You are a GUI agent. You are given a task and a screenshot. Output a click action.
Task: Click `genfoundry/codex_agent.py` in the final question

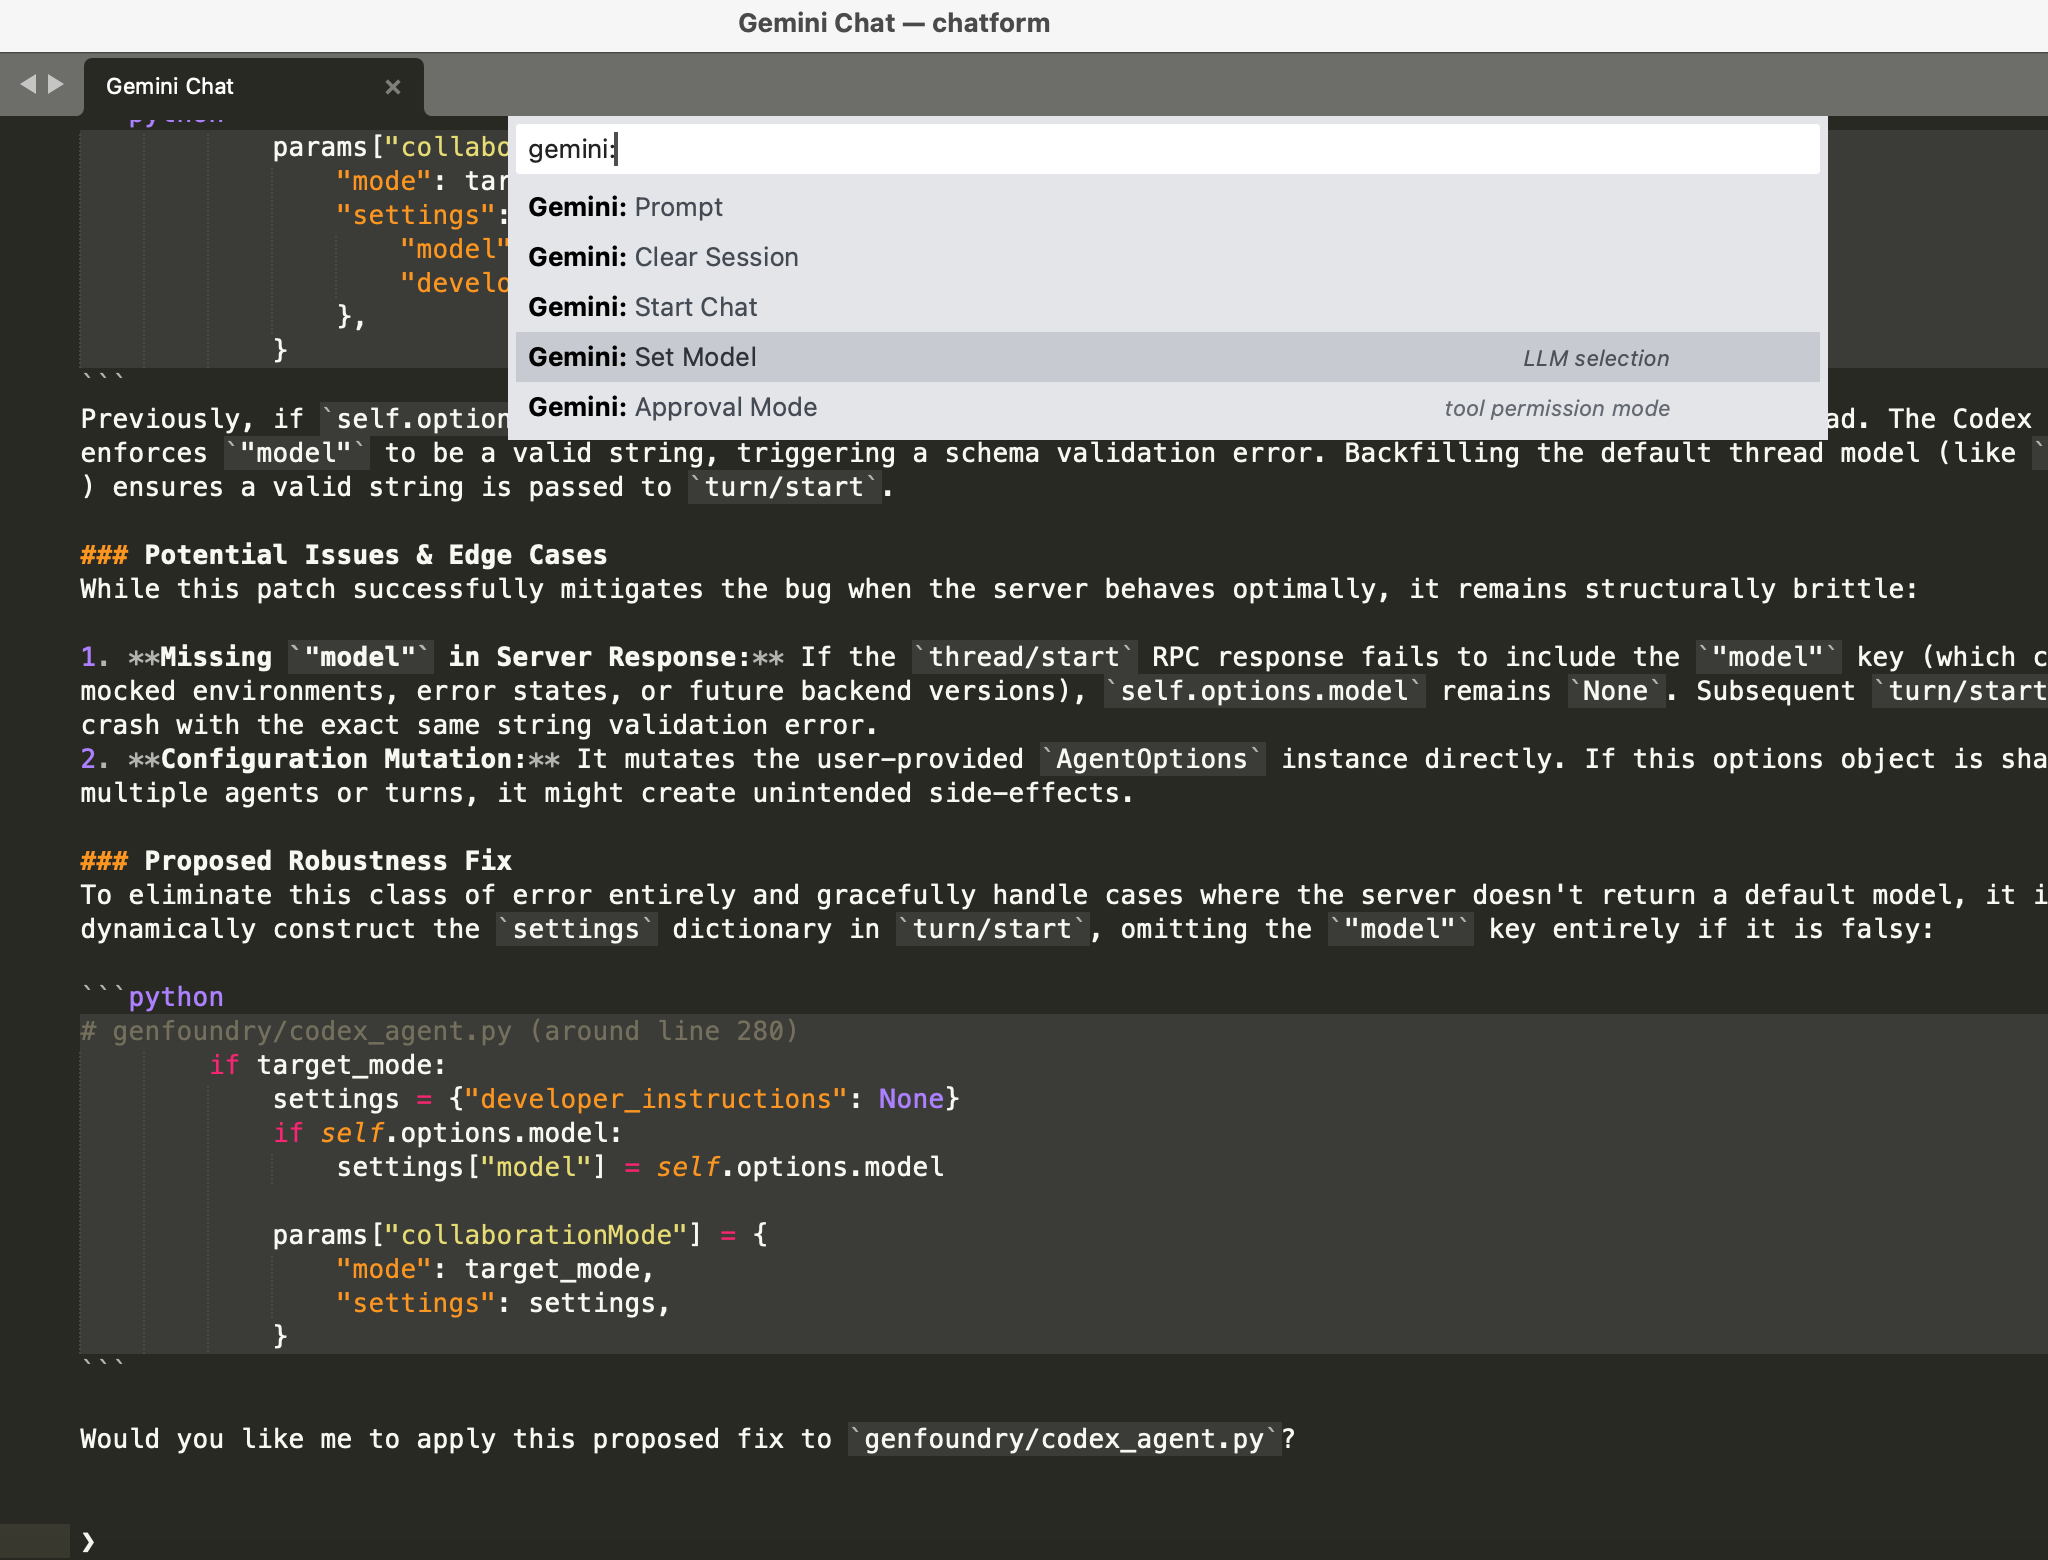[1064, 1439]
